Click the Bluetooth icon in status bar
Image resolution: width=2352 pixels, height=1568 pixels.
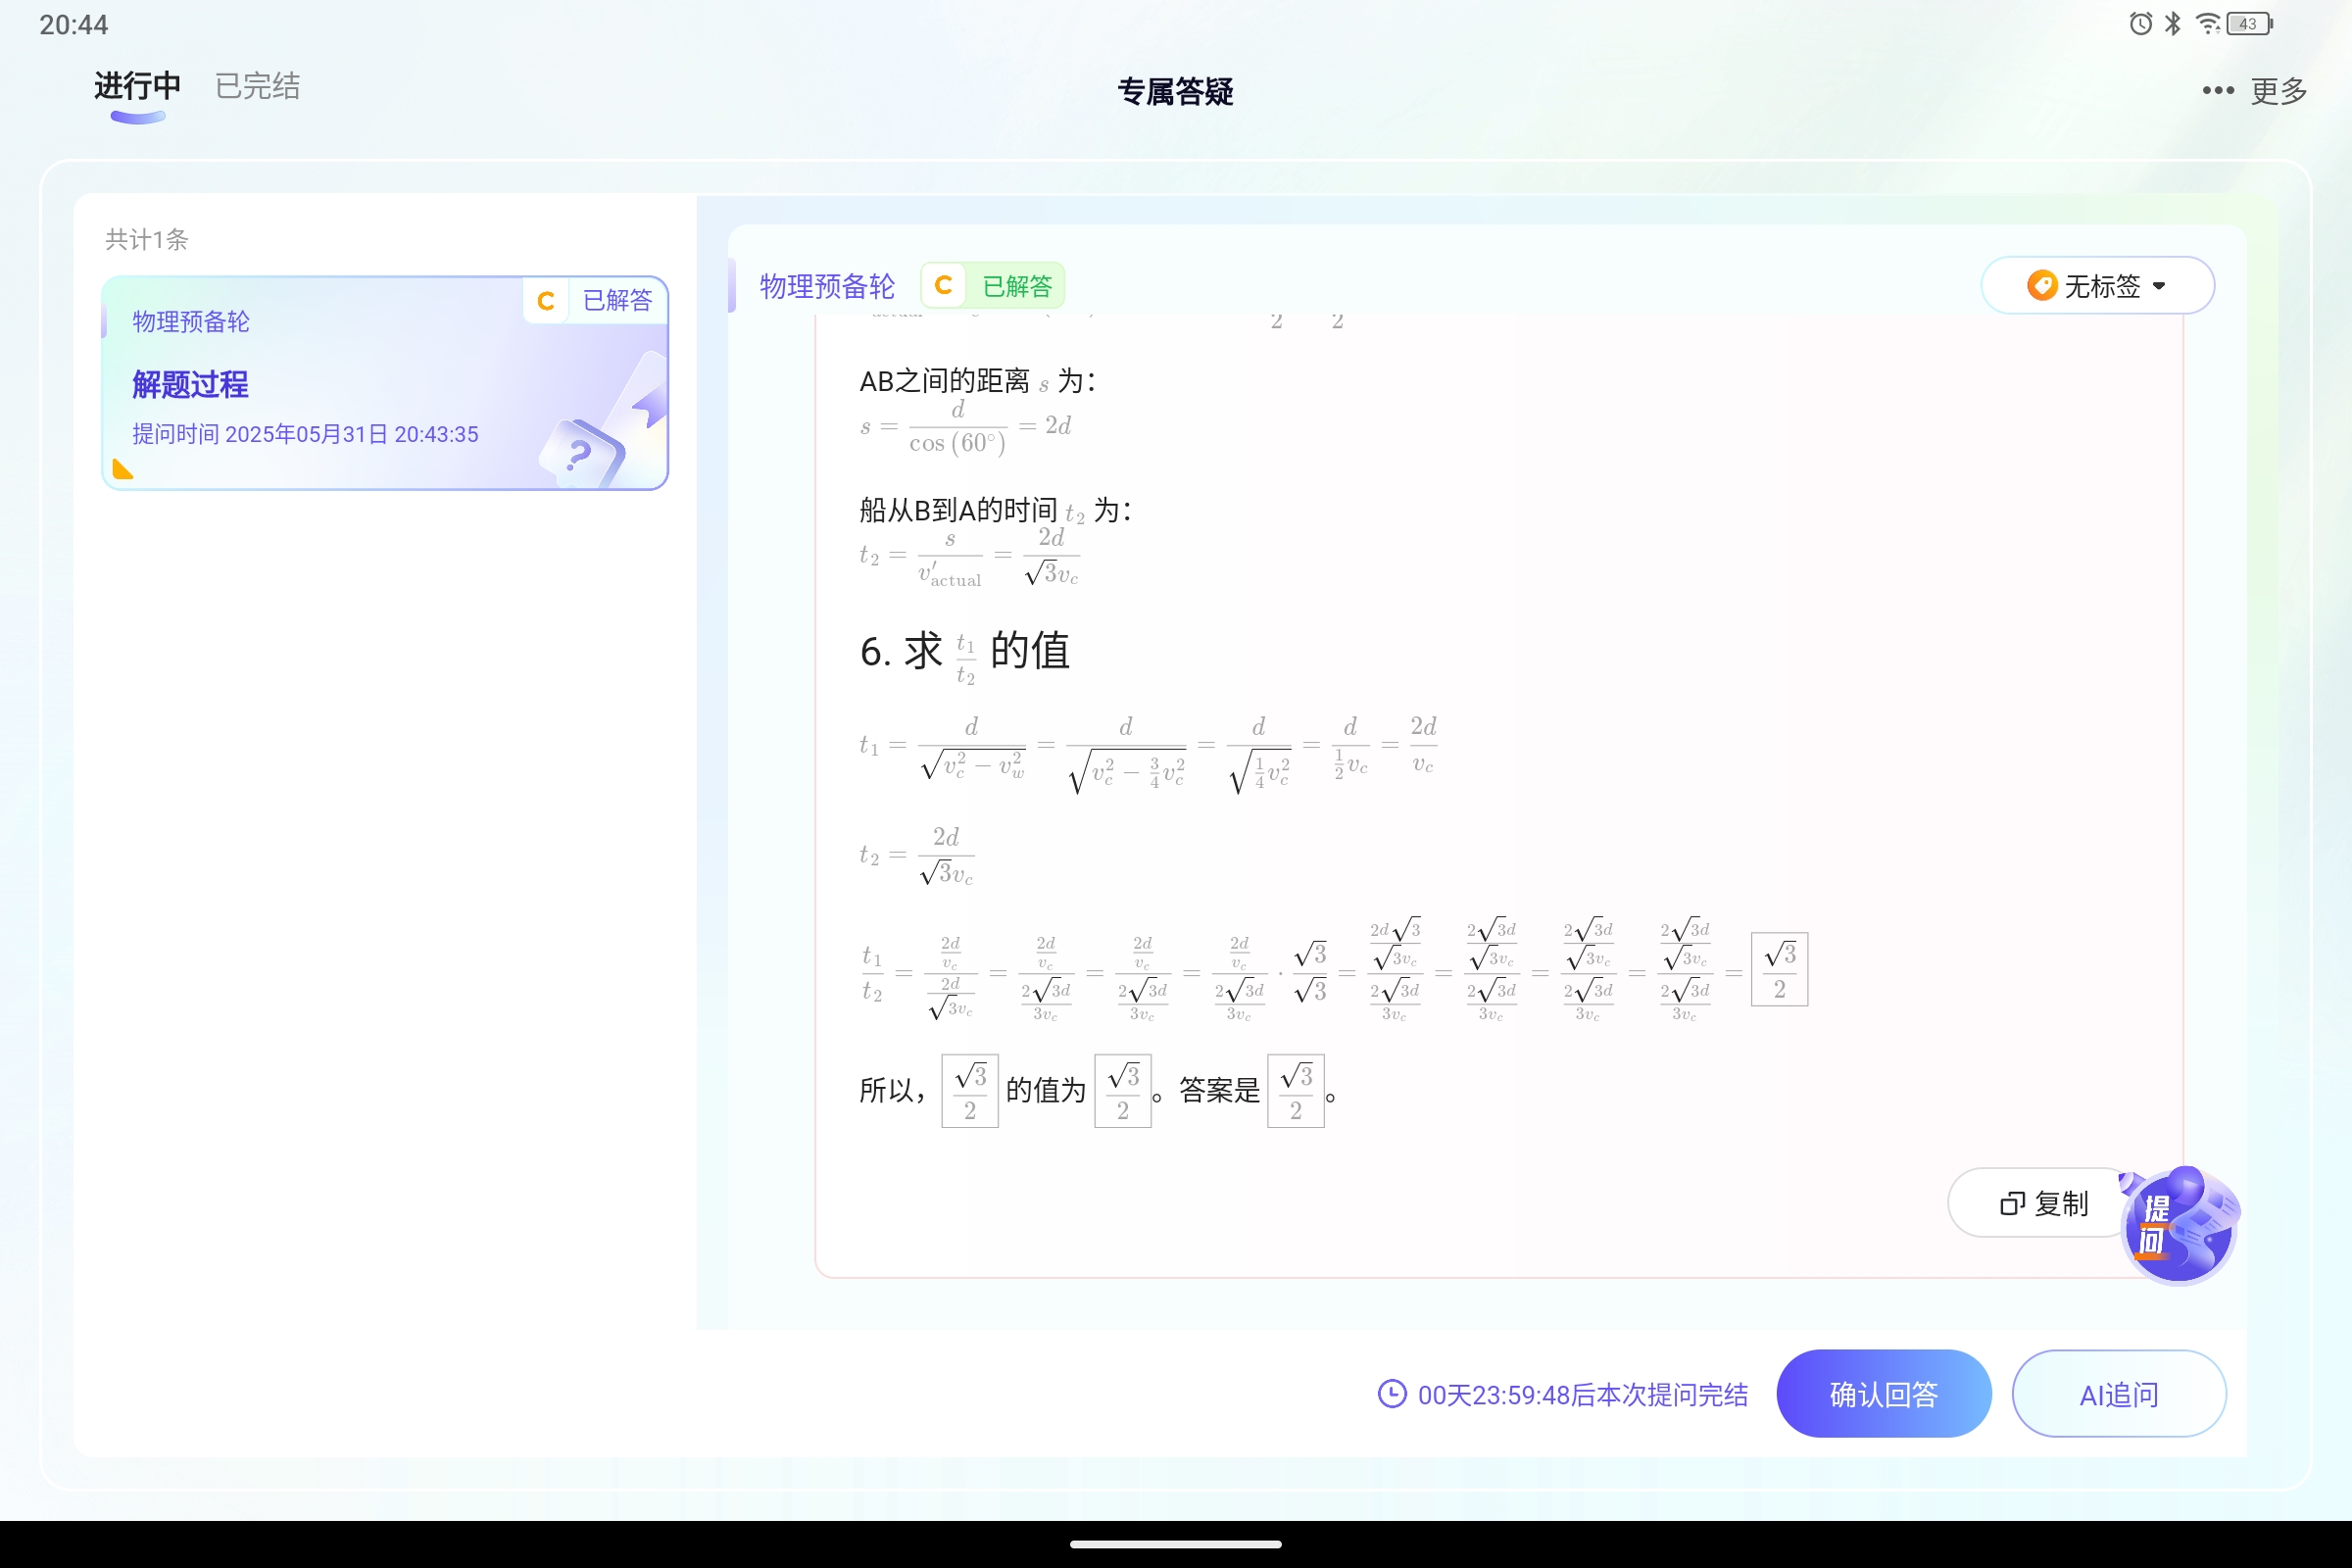click(x=2172, y=24)
